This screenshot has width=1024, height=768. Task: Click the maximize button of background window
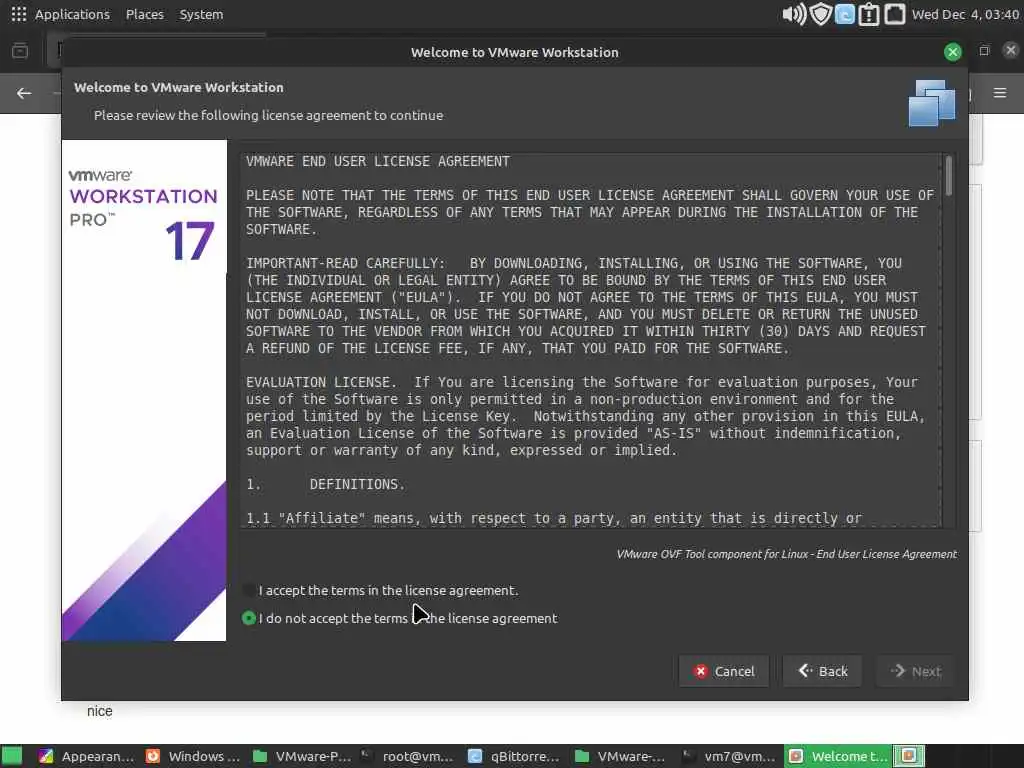984,51
